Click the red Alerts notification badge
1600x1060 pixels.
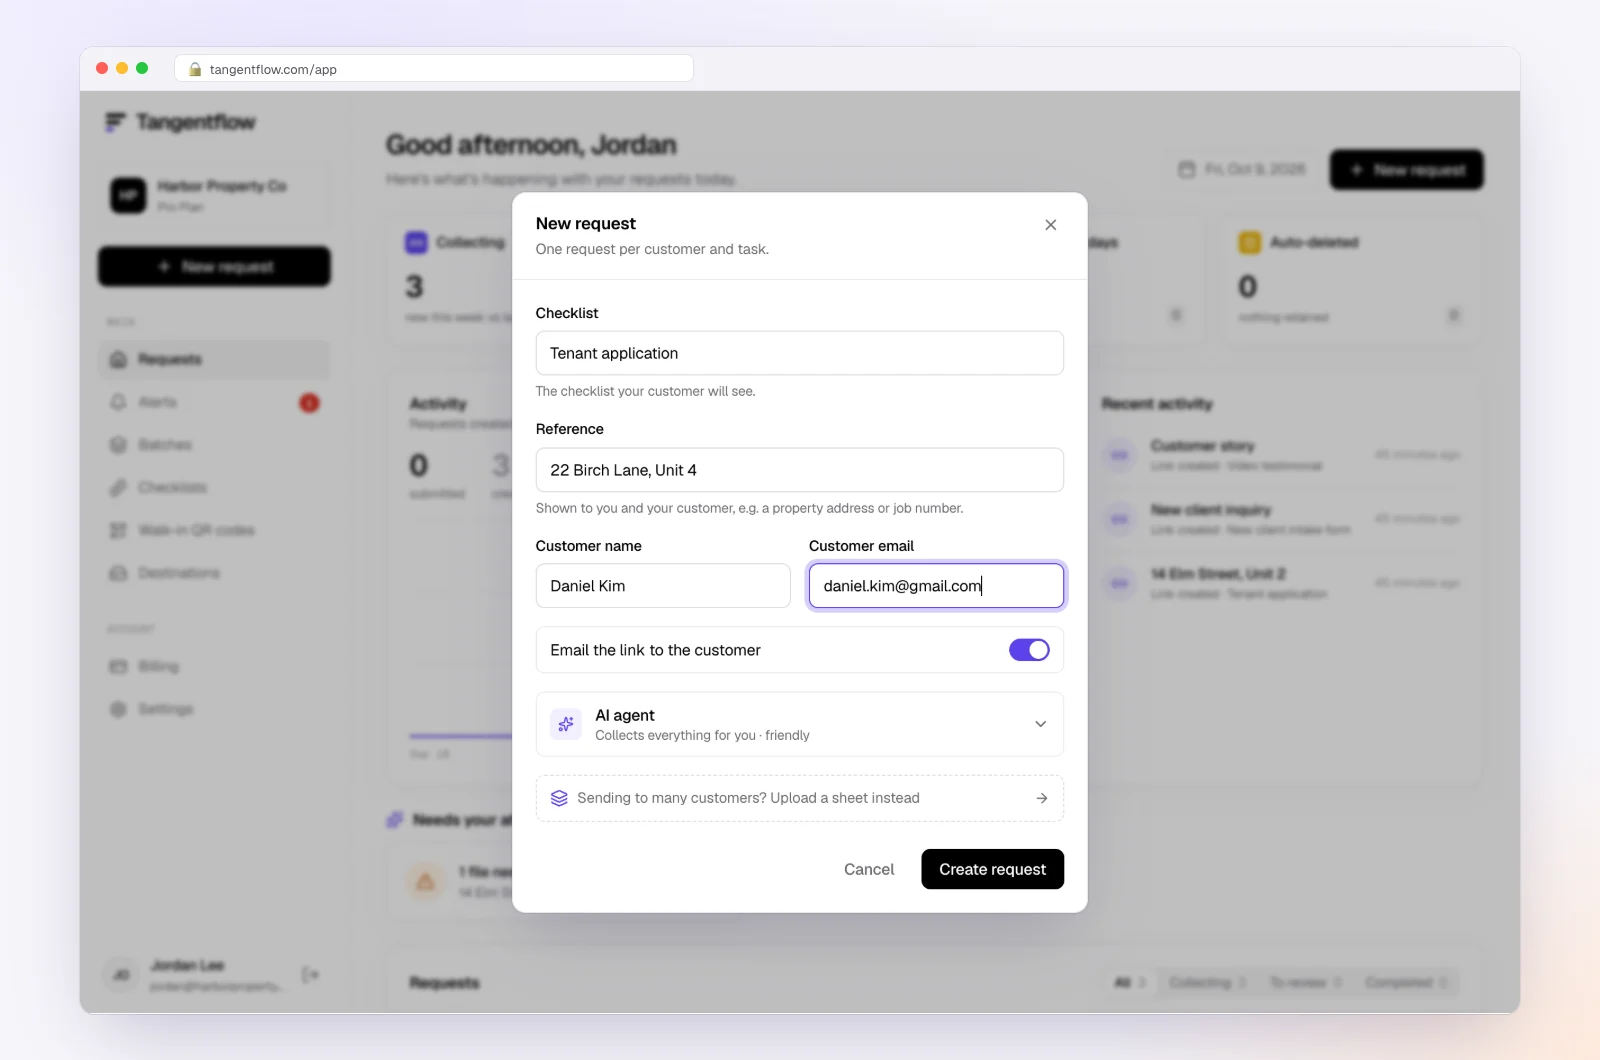click(309, 403)
